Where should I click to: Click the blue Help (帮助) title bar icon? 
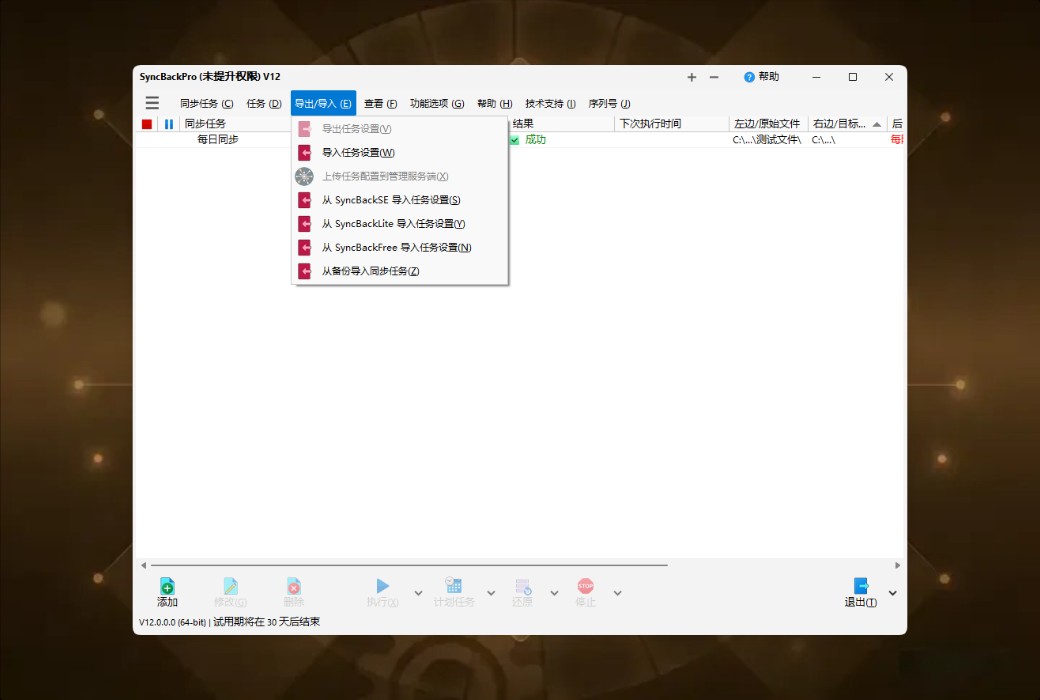[x=750, y=77]
